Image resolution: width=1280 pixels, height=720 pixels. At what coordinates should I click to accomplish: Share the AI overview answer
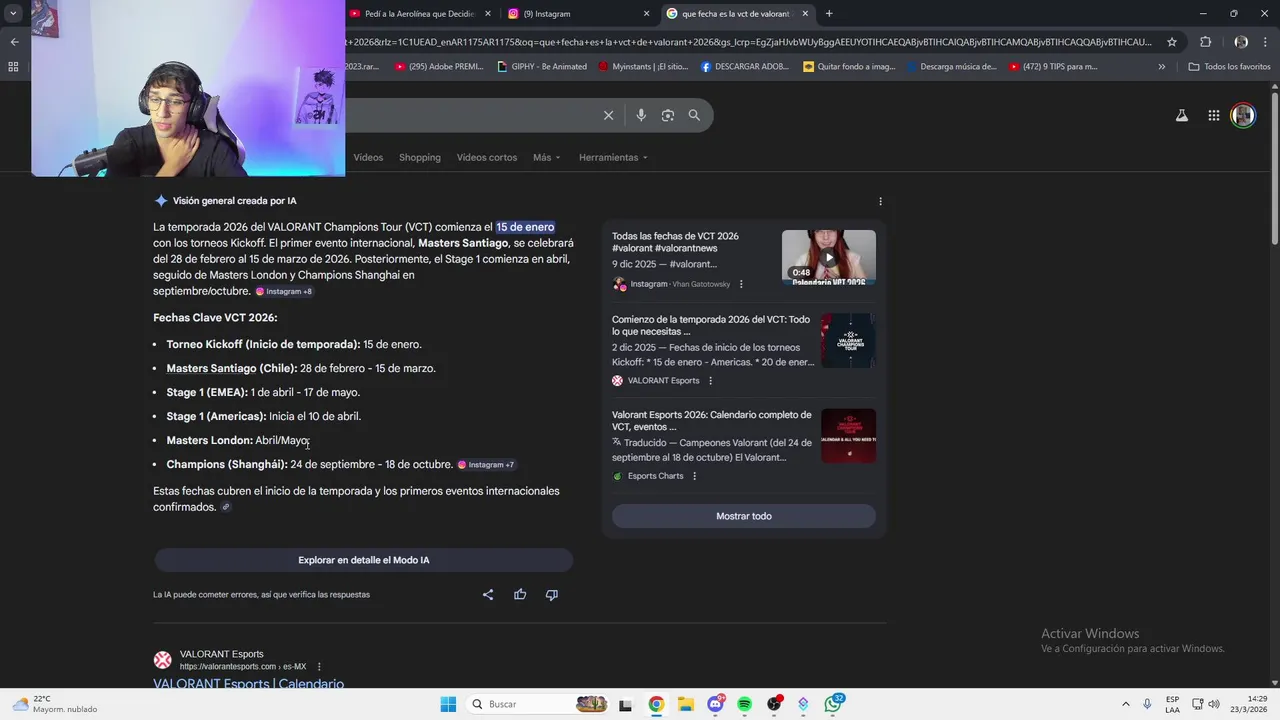pyautogui.click(x=488, y=594)
